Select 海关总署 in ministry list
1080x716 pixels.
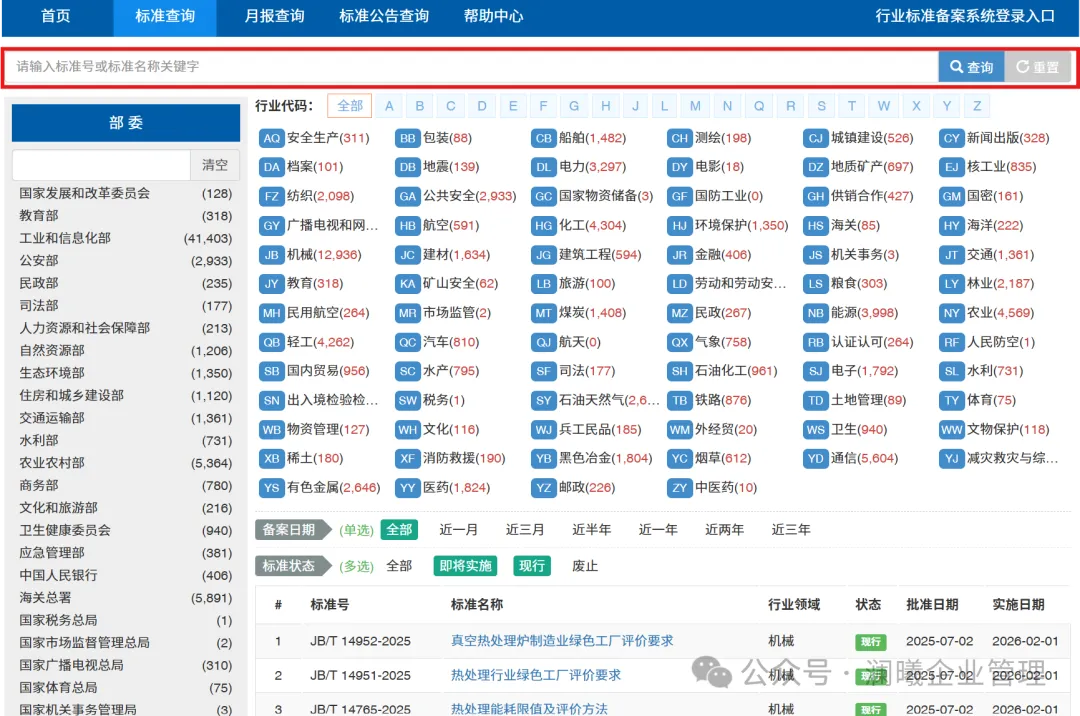[x=126, y=598]
